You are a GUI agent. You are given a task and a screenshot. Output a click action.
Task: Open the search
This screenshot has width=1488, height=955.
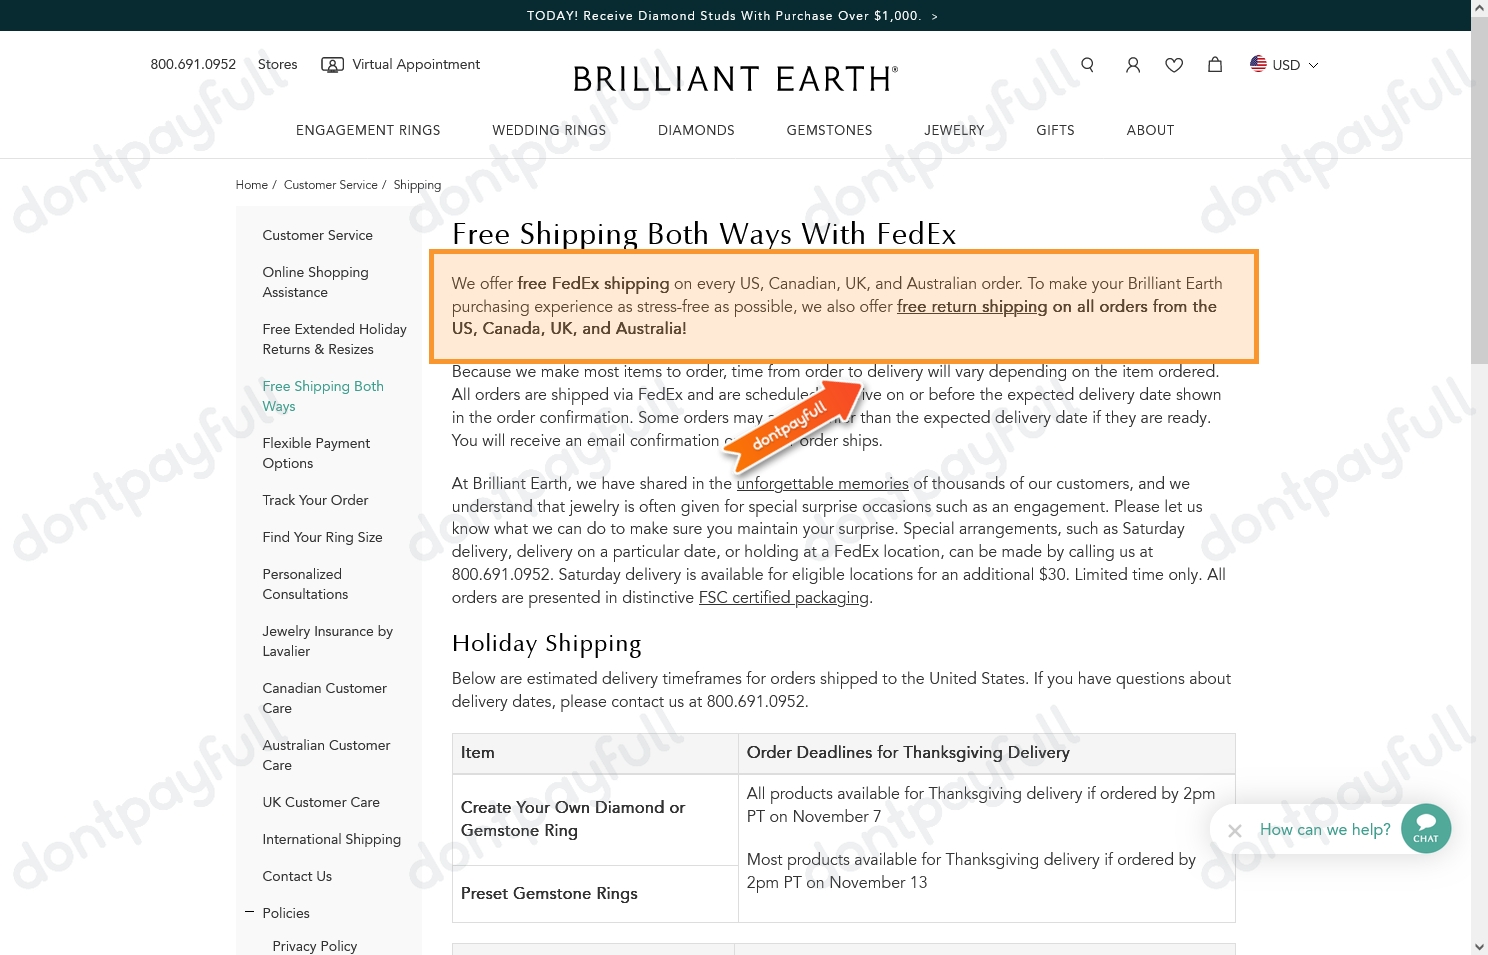click(x=1087, y=64)
